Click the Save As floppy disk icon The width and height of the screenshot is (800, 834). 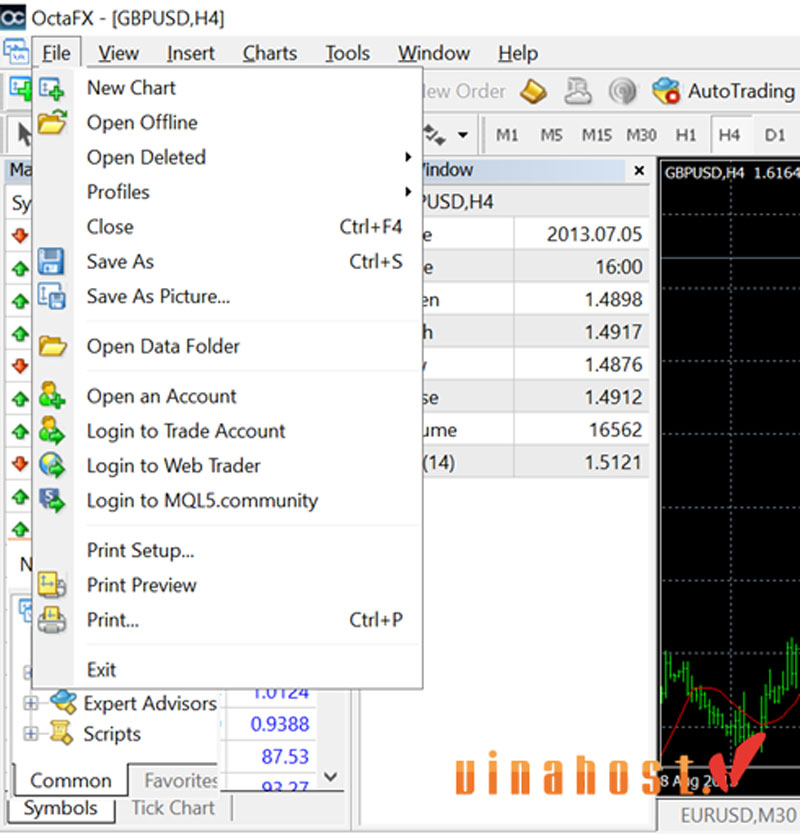(51, 262)
